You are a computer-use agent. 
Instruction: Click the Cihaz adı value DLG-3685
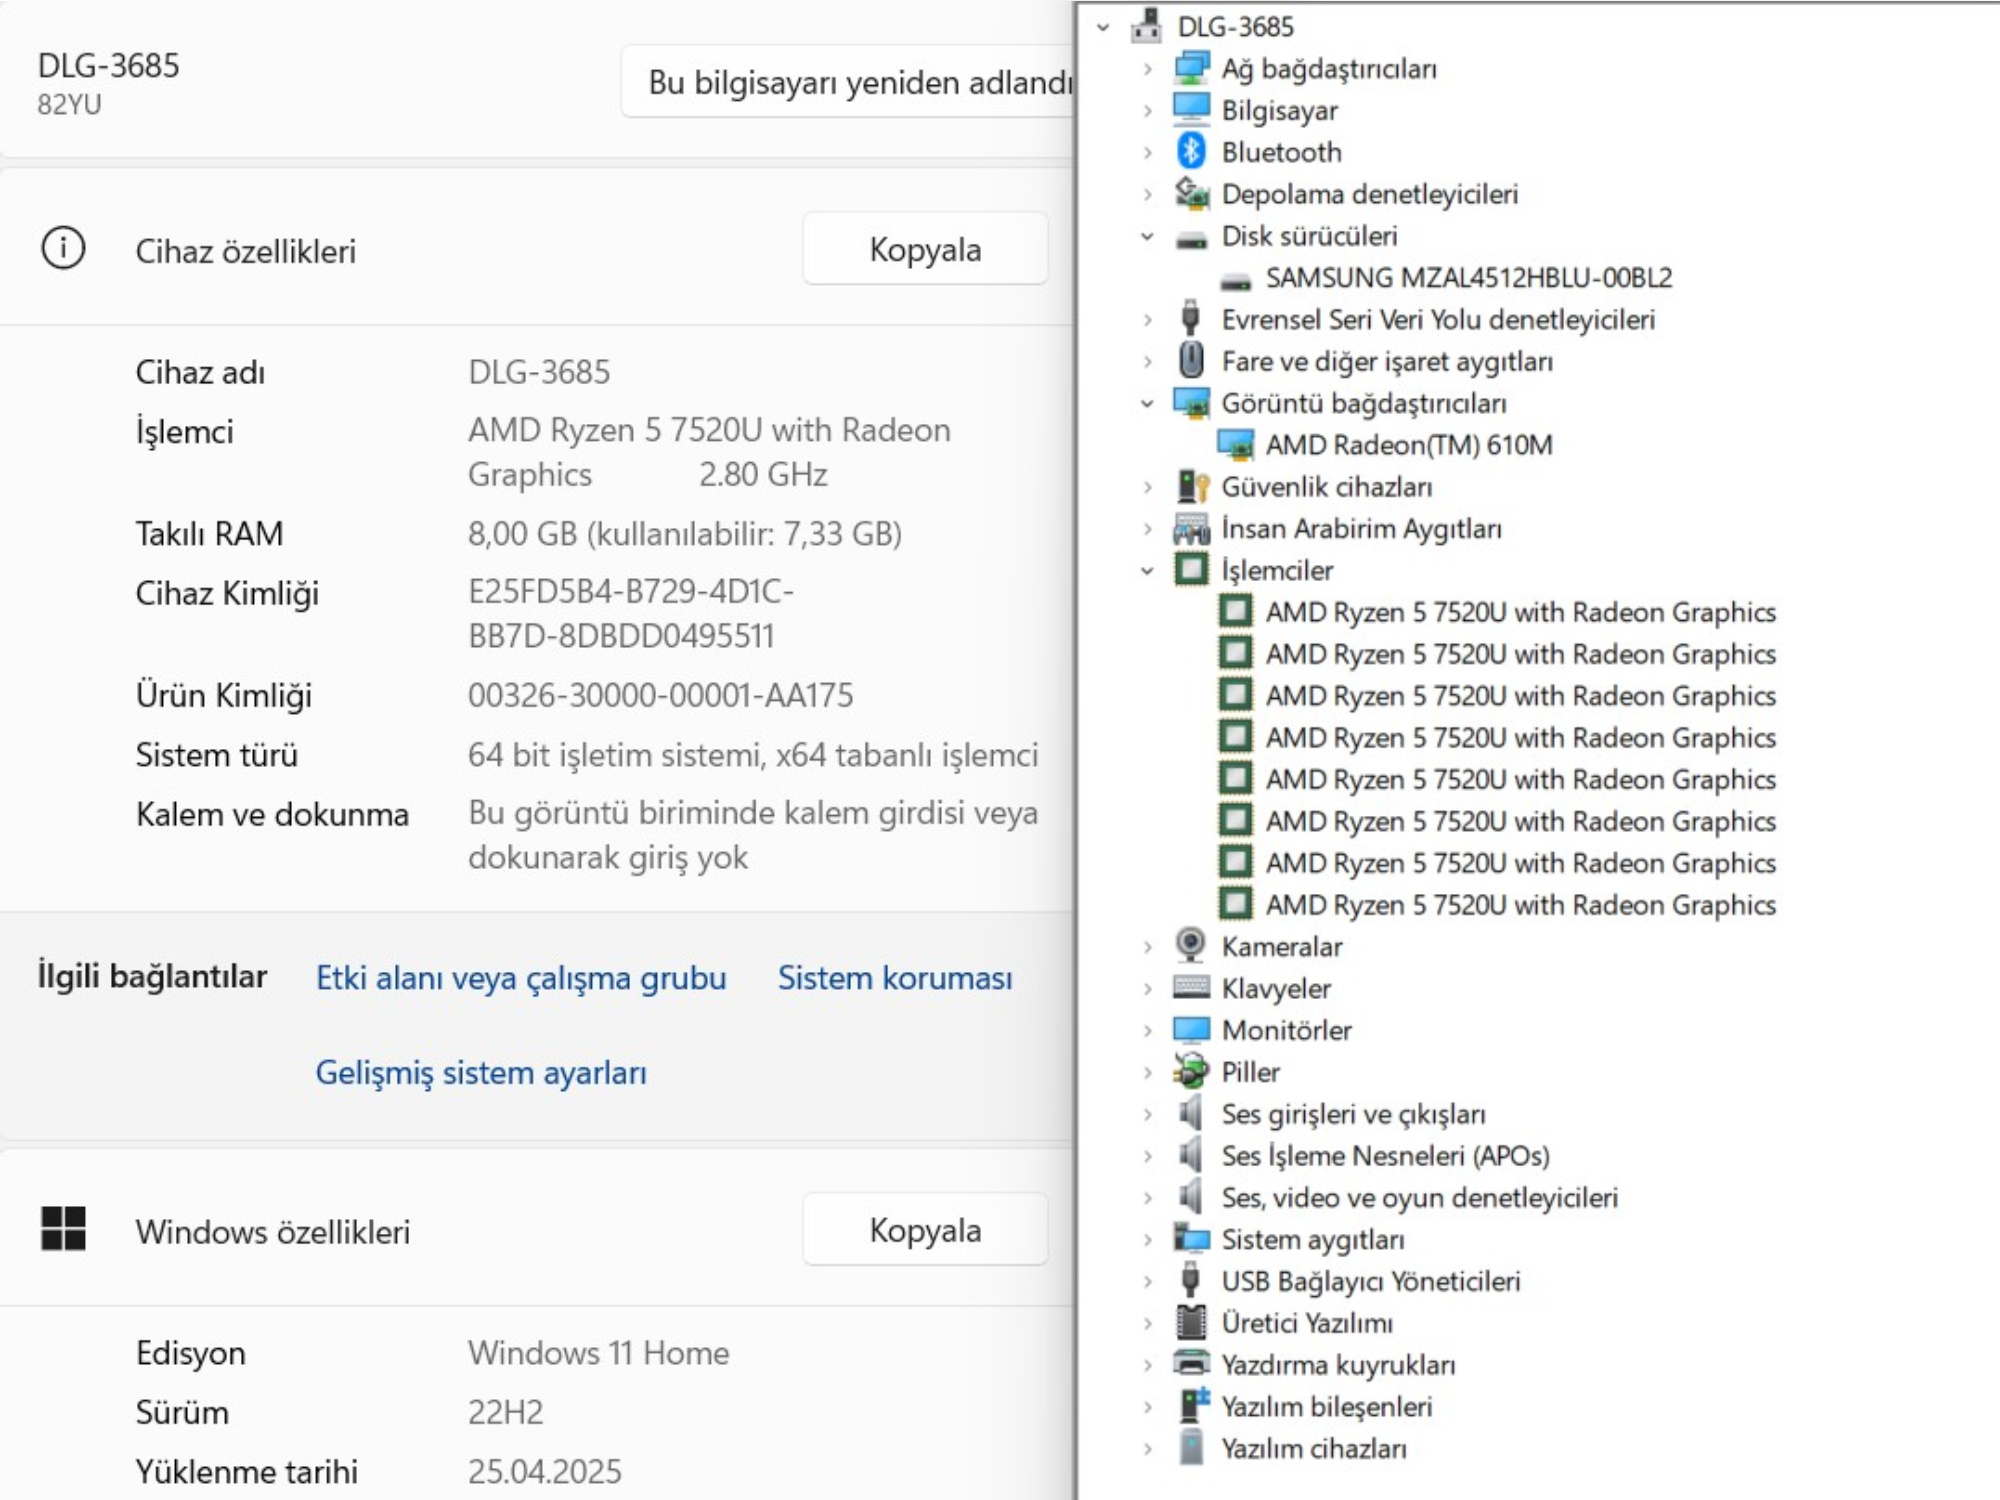(x=538, y=372)
